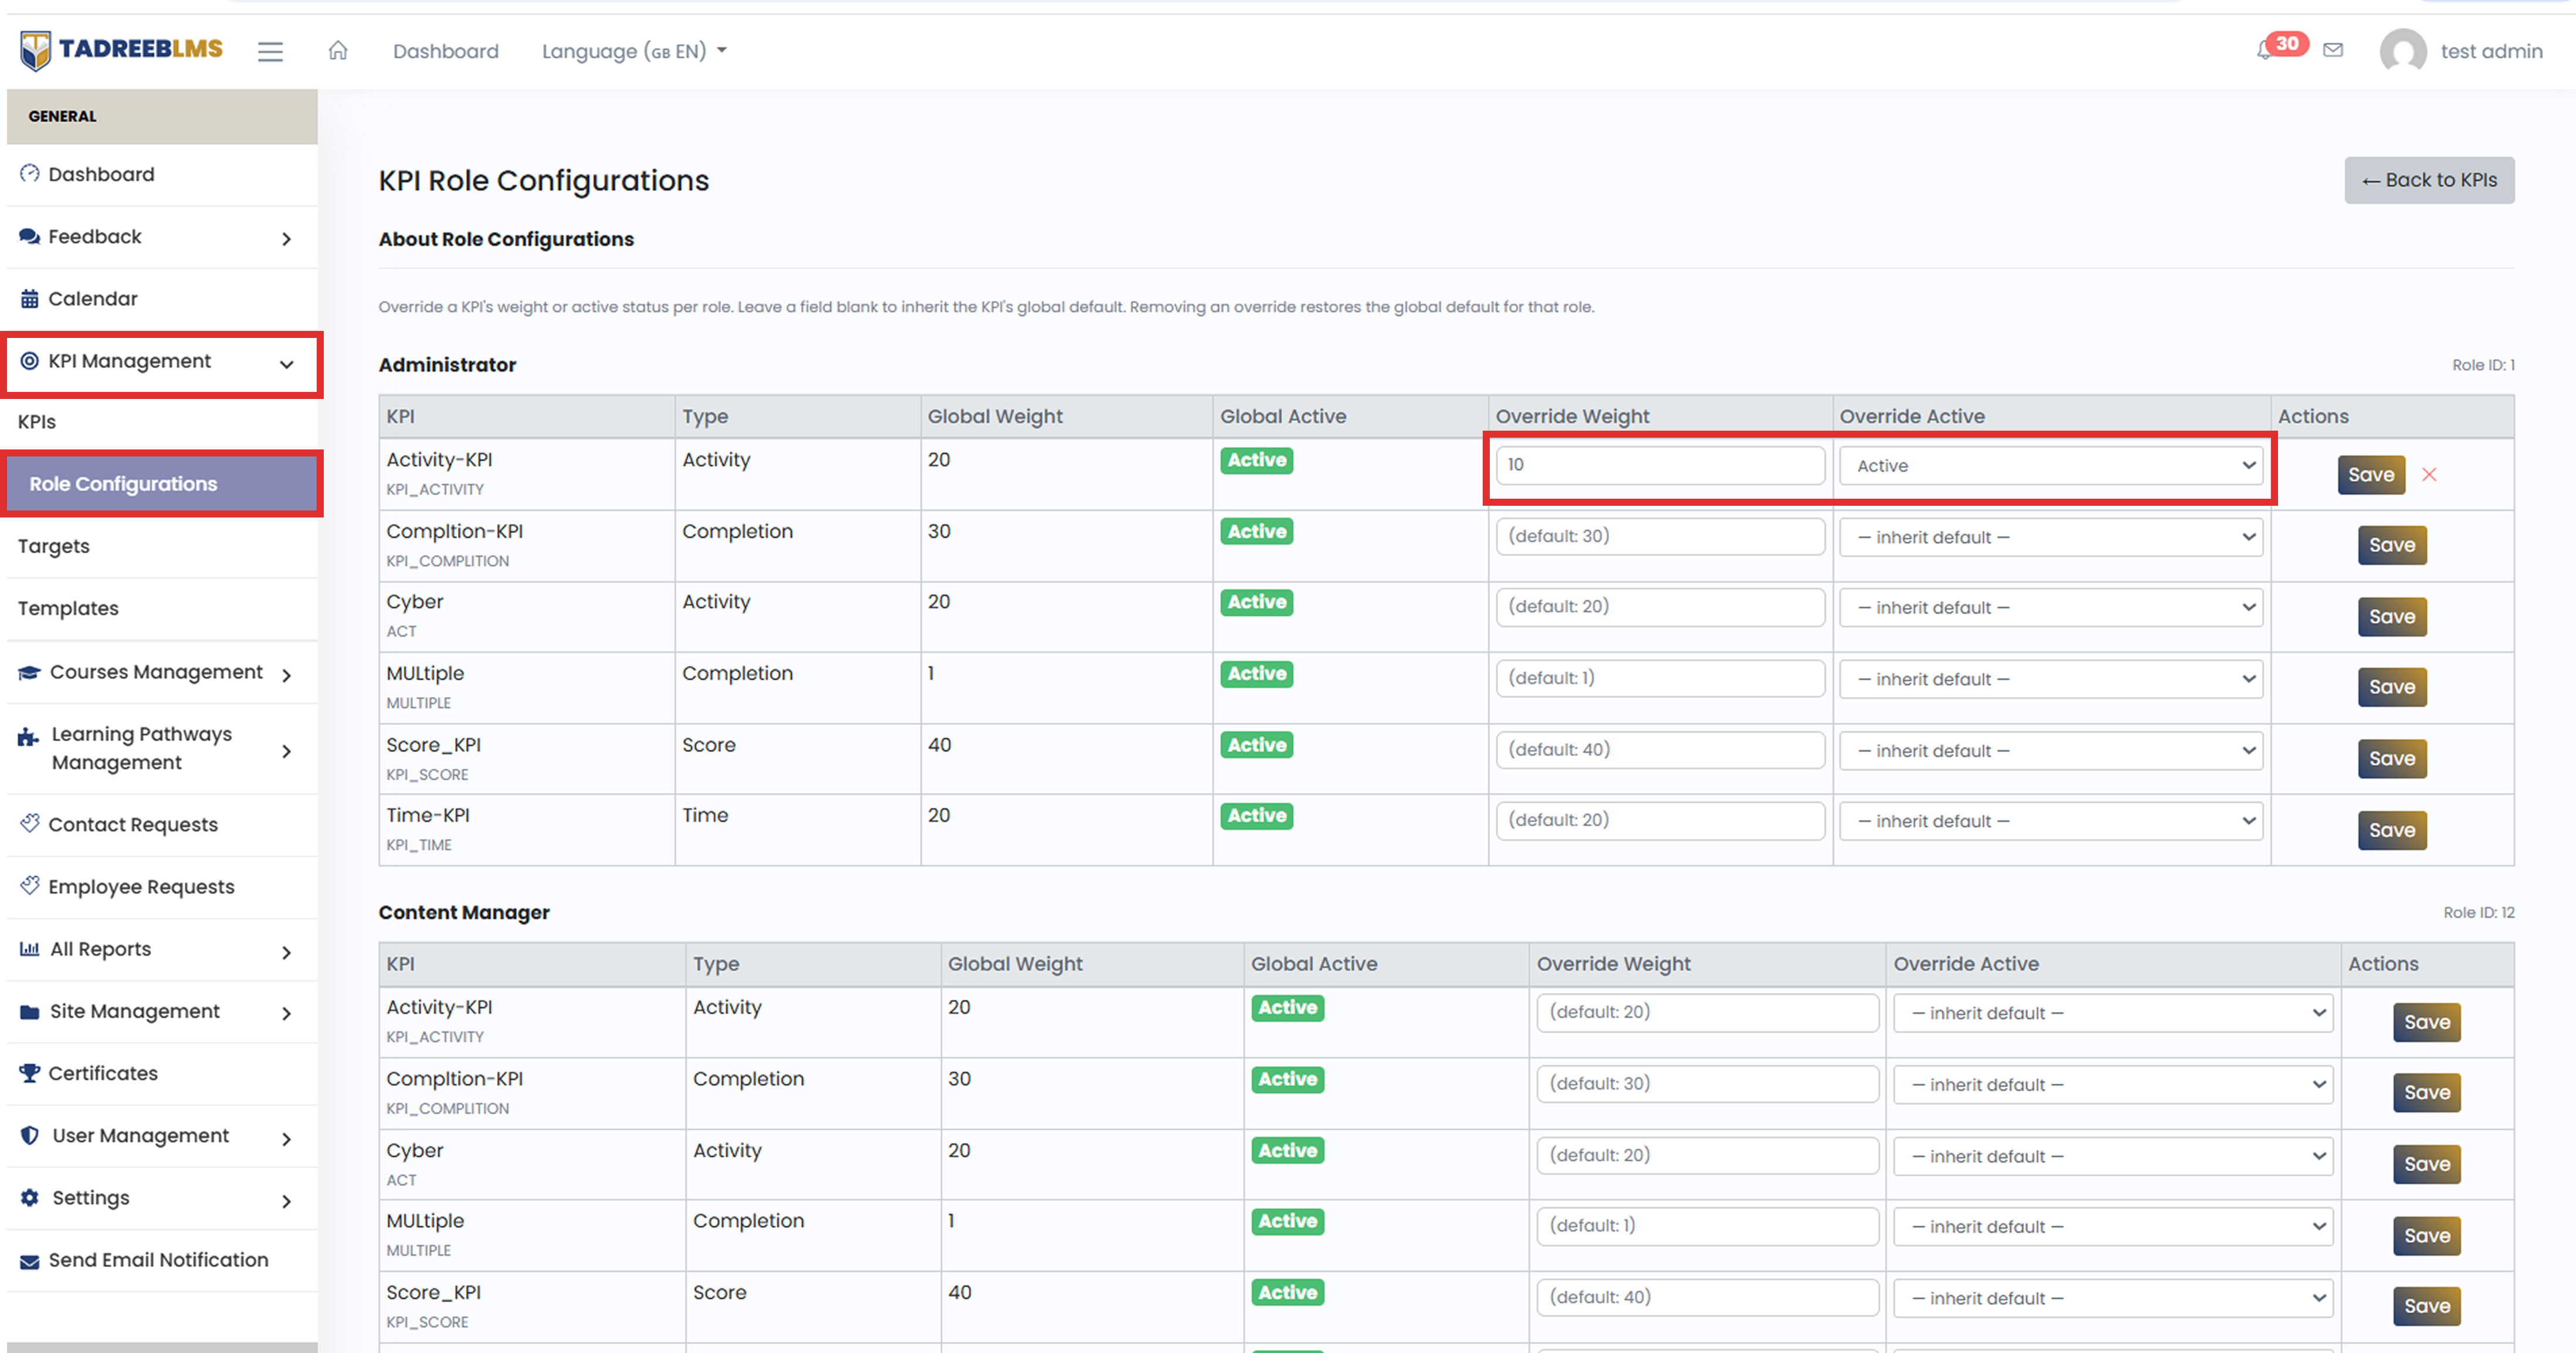2576x1353 pixels.
Task: Open Administrator MULtiple Override Active dropdown
Action: [x=2051, y=679]
